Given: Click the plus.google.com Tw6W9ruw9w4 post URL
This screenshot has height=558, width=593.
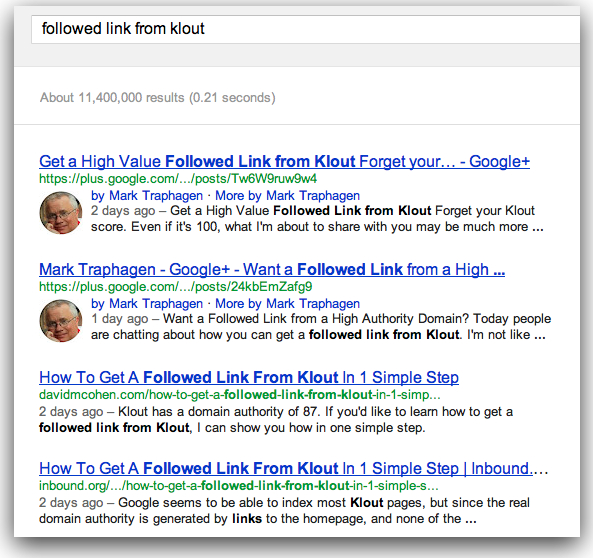Looking at the screenshot, I should click(178, 179).
